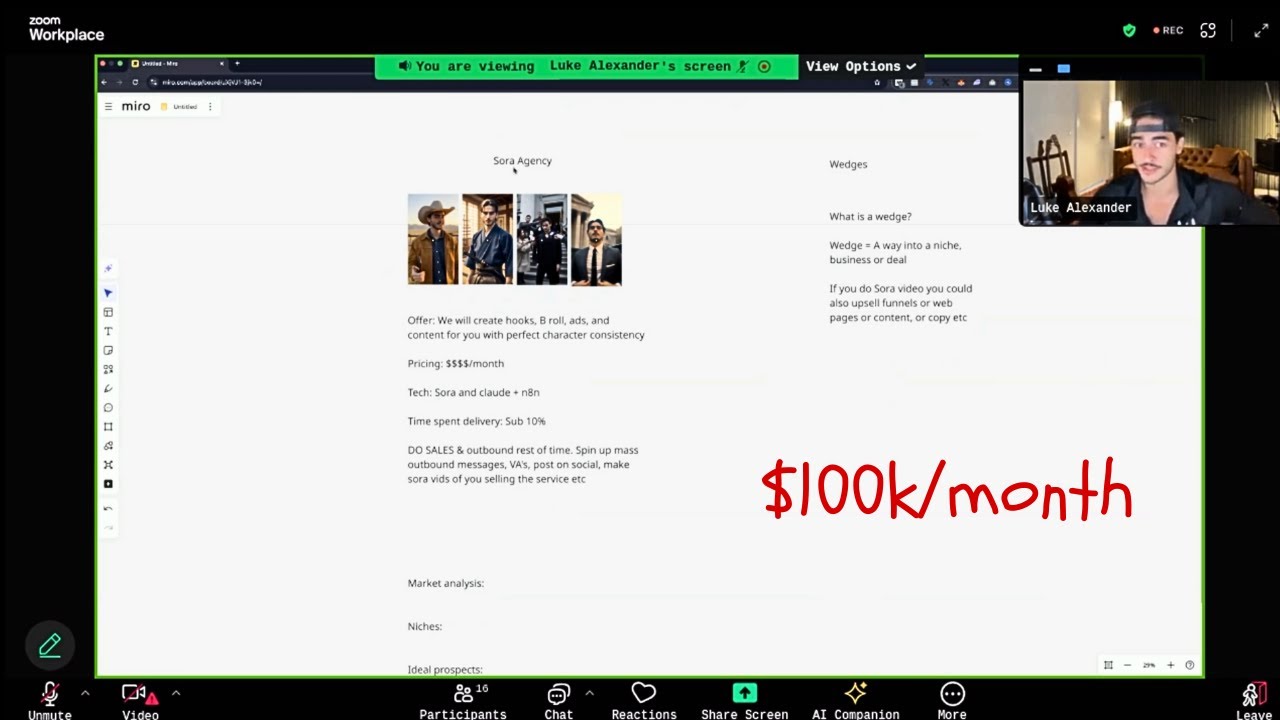This screenshot has height=720, width=1280.
Task: Click the man in suit and sunglasses image
Action: (x=596, y=240)
